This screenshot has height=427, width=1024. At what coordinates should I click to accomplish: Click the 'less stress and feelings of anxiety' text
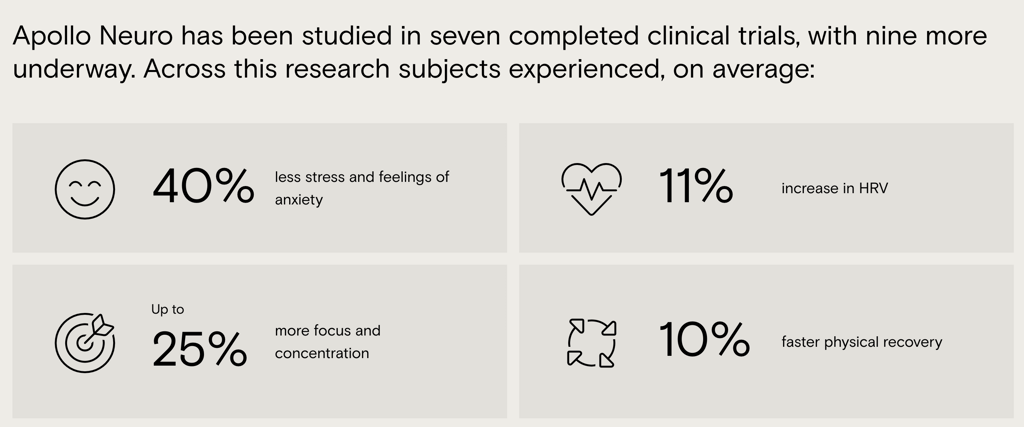click(362, 188)
